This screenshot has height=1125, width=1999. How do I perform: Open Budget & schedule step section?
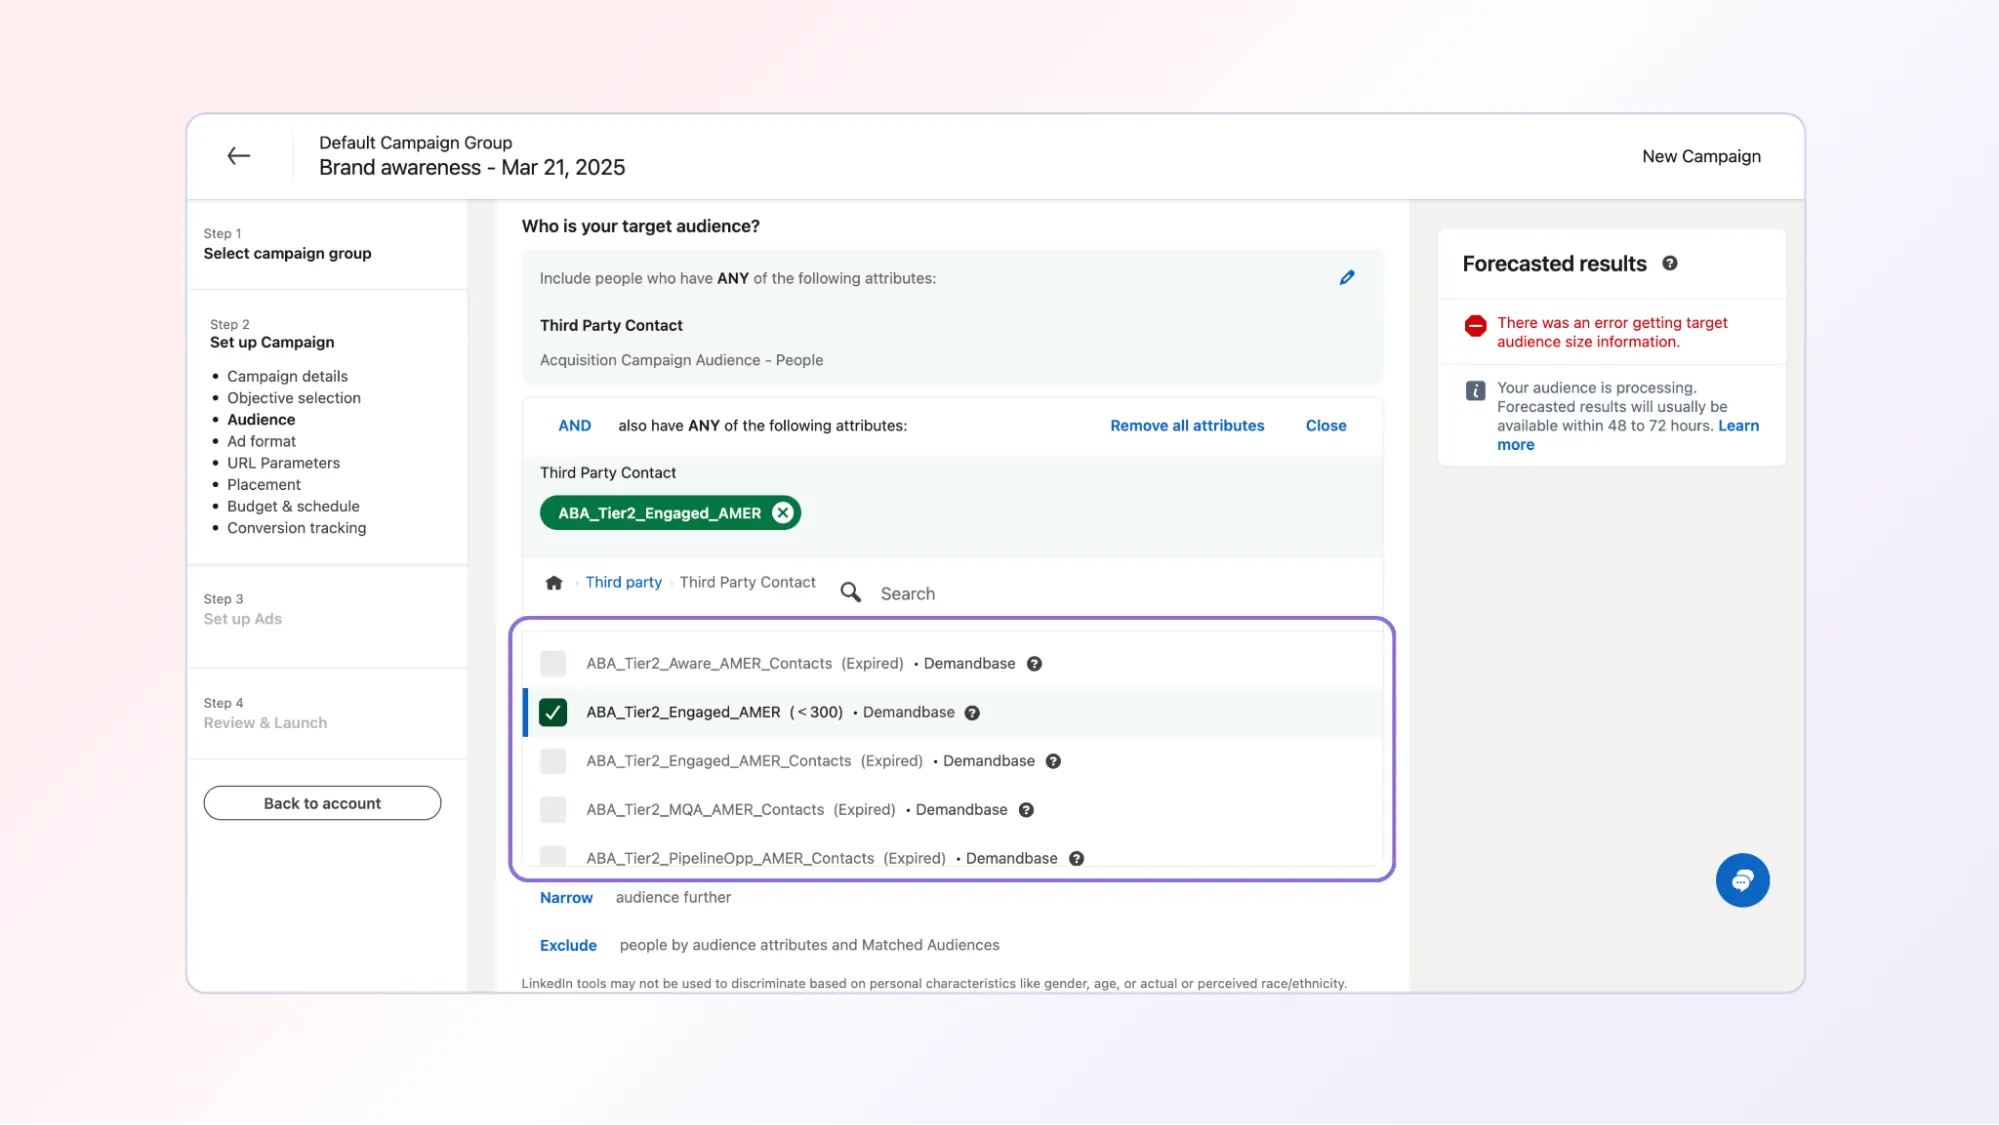coord(293,506)
